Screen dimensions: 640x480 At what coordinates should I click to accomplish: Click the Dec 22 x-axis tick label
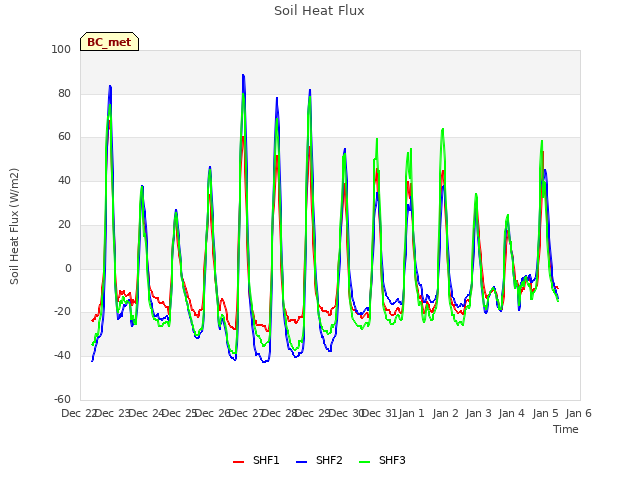(79, 413)
